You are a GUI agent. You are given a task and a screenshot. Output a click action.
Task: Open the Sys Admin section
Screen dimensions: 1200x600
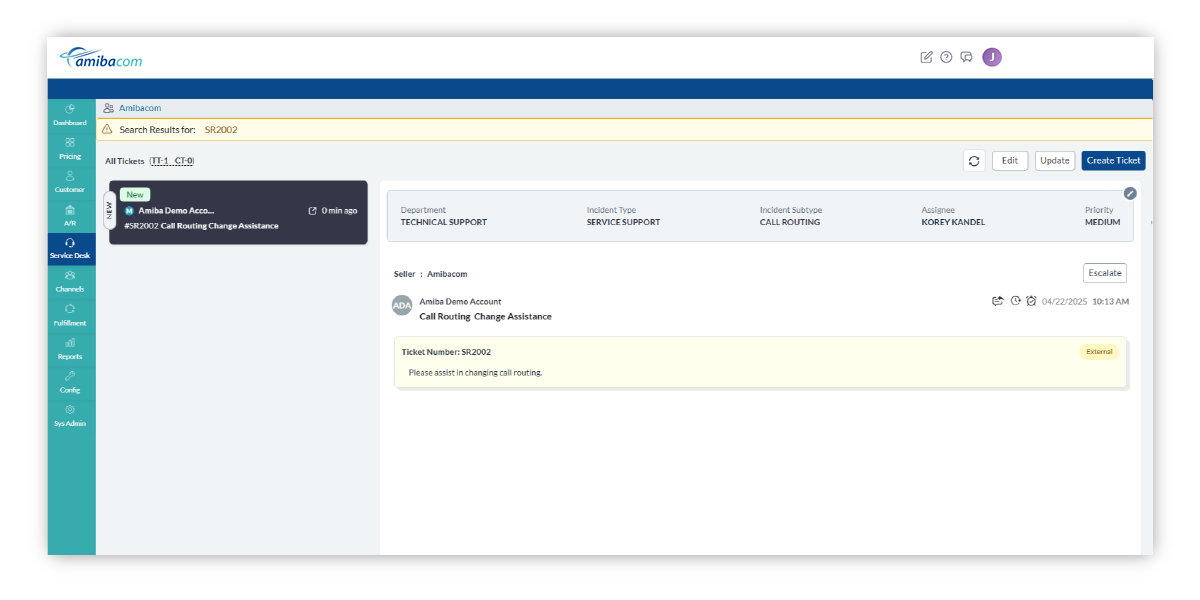pyautogui.click(x=70, y=416)
